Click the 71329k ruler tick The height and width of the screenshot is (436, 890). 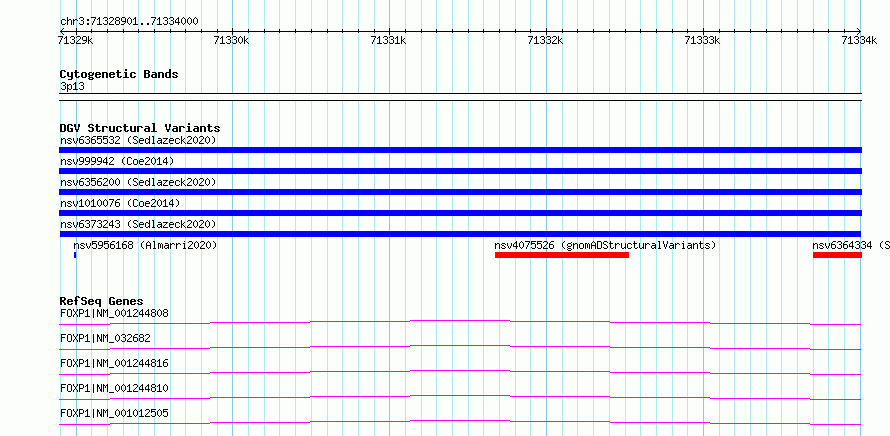click(75, 40)
